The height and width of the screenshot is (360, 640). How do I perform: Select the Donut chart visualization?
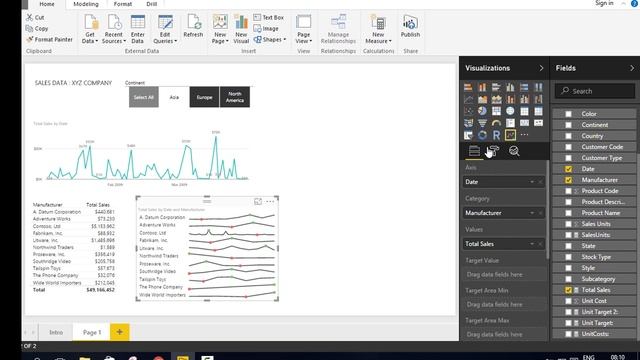482,135
